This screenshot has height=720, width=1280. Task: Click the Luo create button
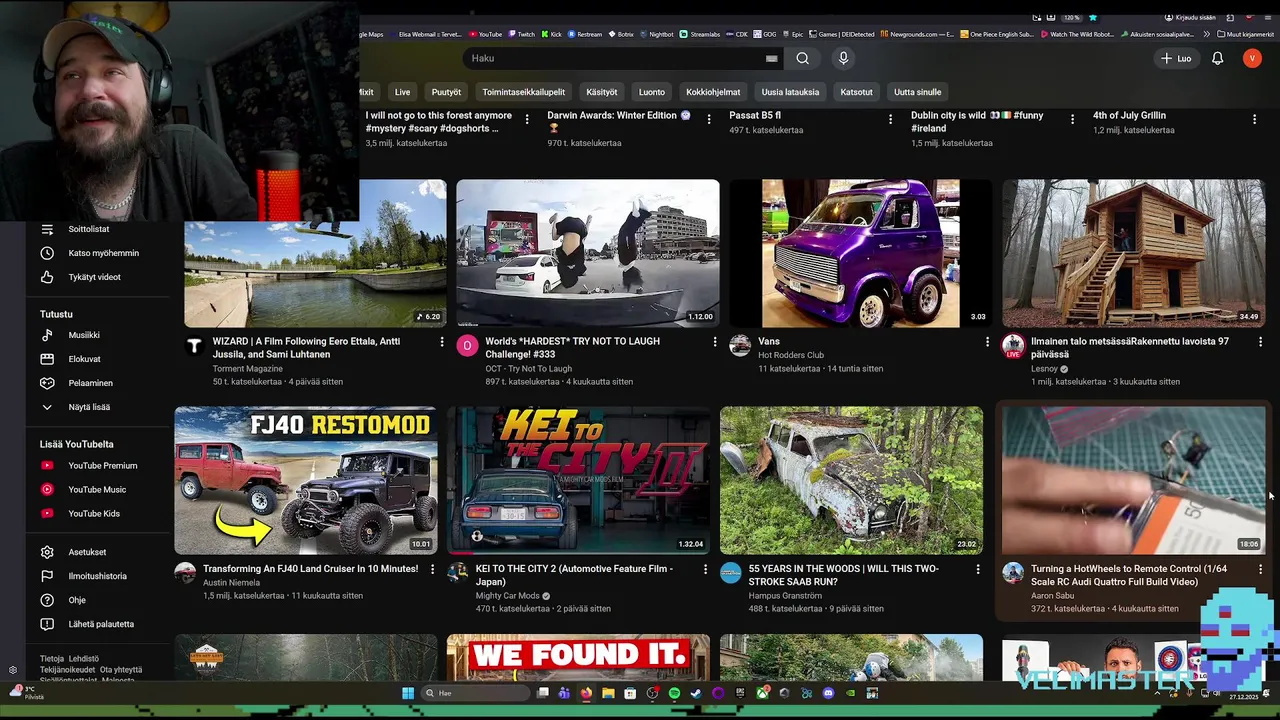click(x=1176, y=58)
